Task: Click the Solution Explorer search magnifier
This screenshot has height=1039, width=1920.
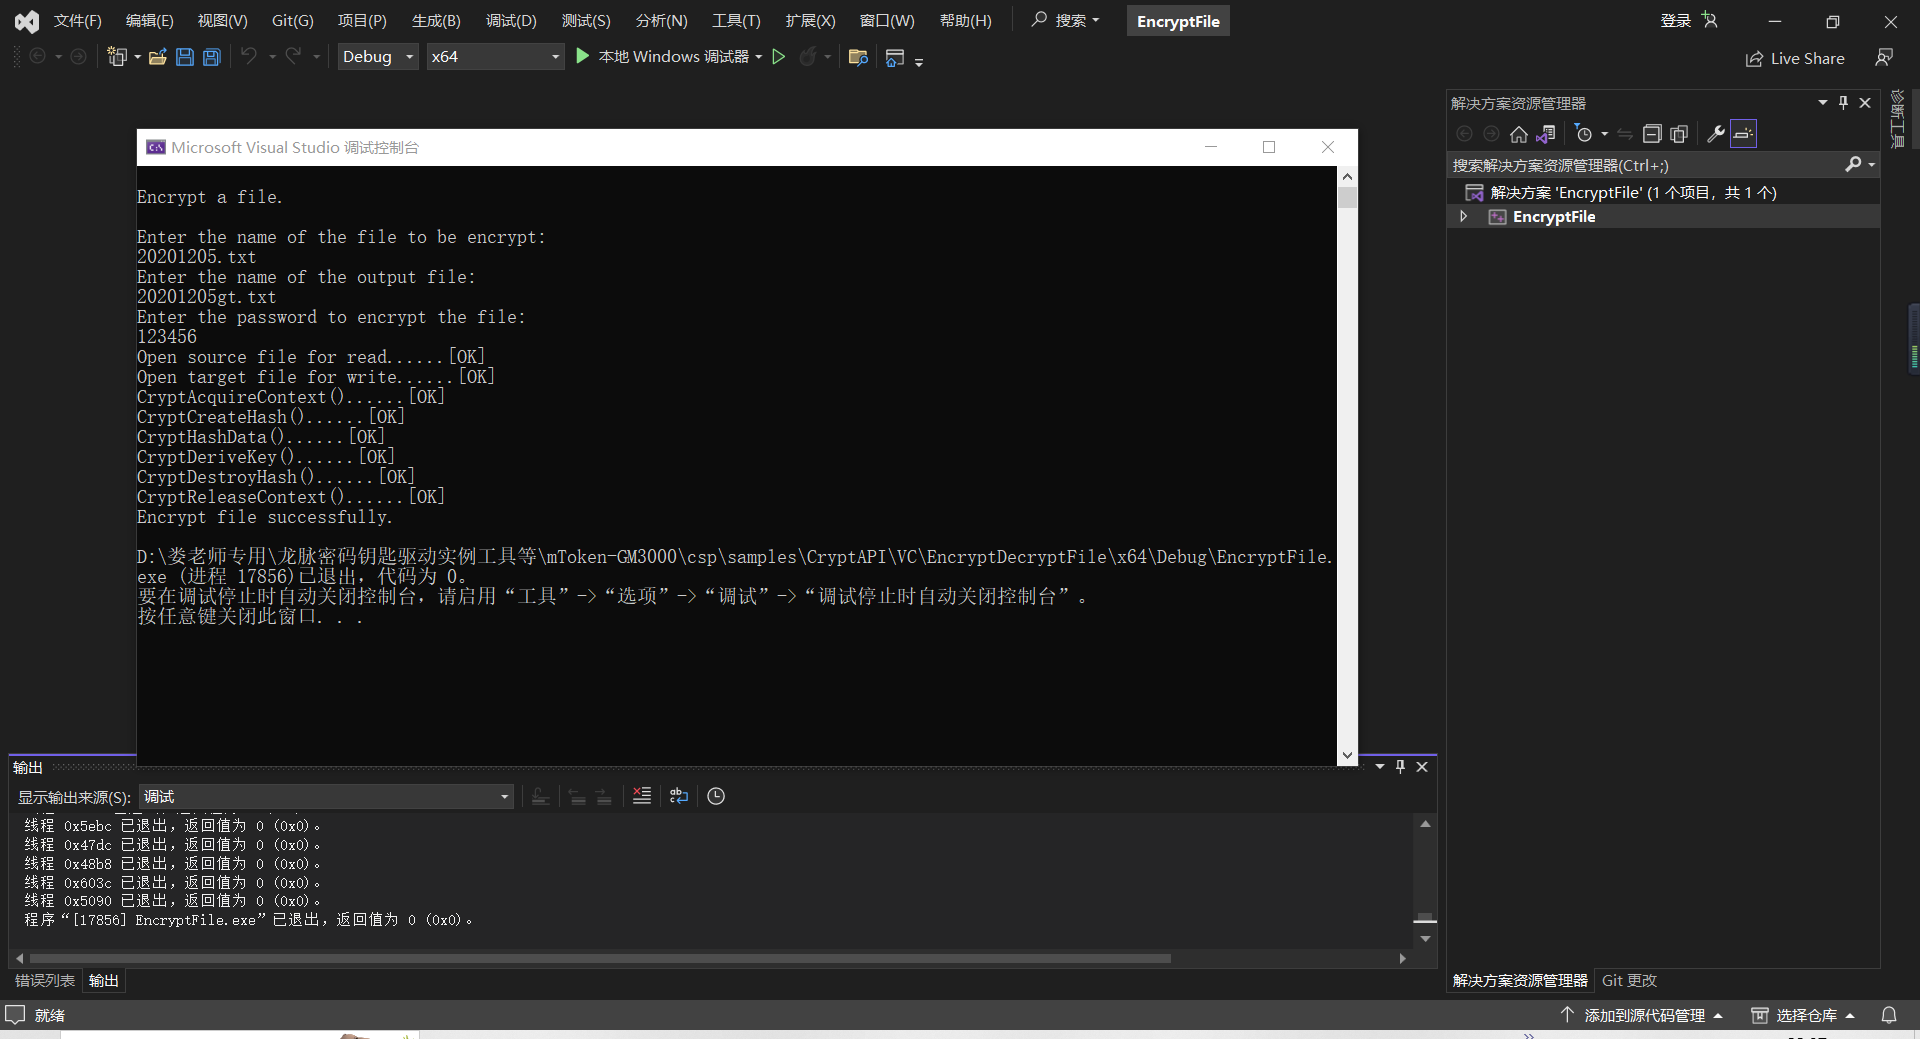Action: pos(1853,165)
